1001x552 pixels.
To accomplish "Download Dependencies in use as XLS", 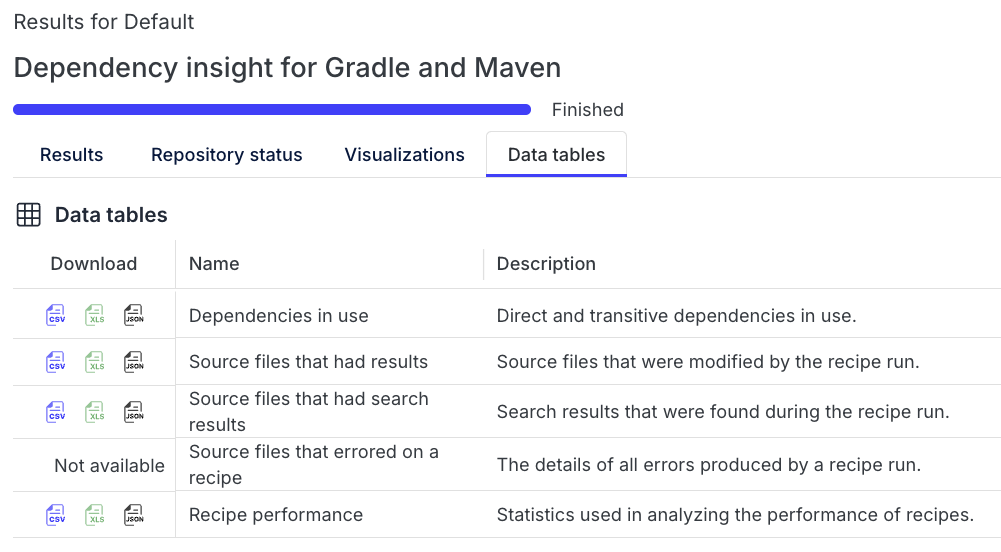I will 95,316.
